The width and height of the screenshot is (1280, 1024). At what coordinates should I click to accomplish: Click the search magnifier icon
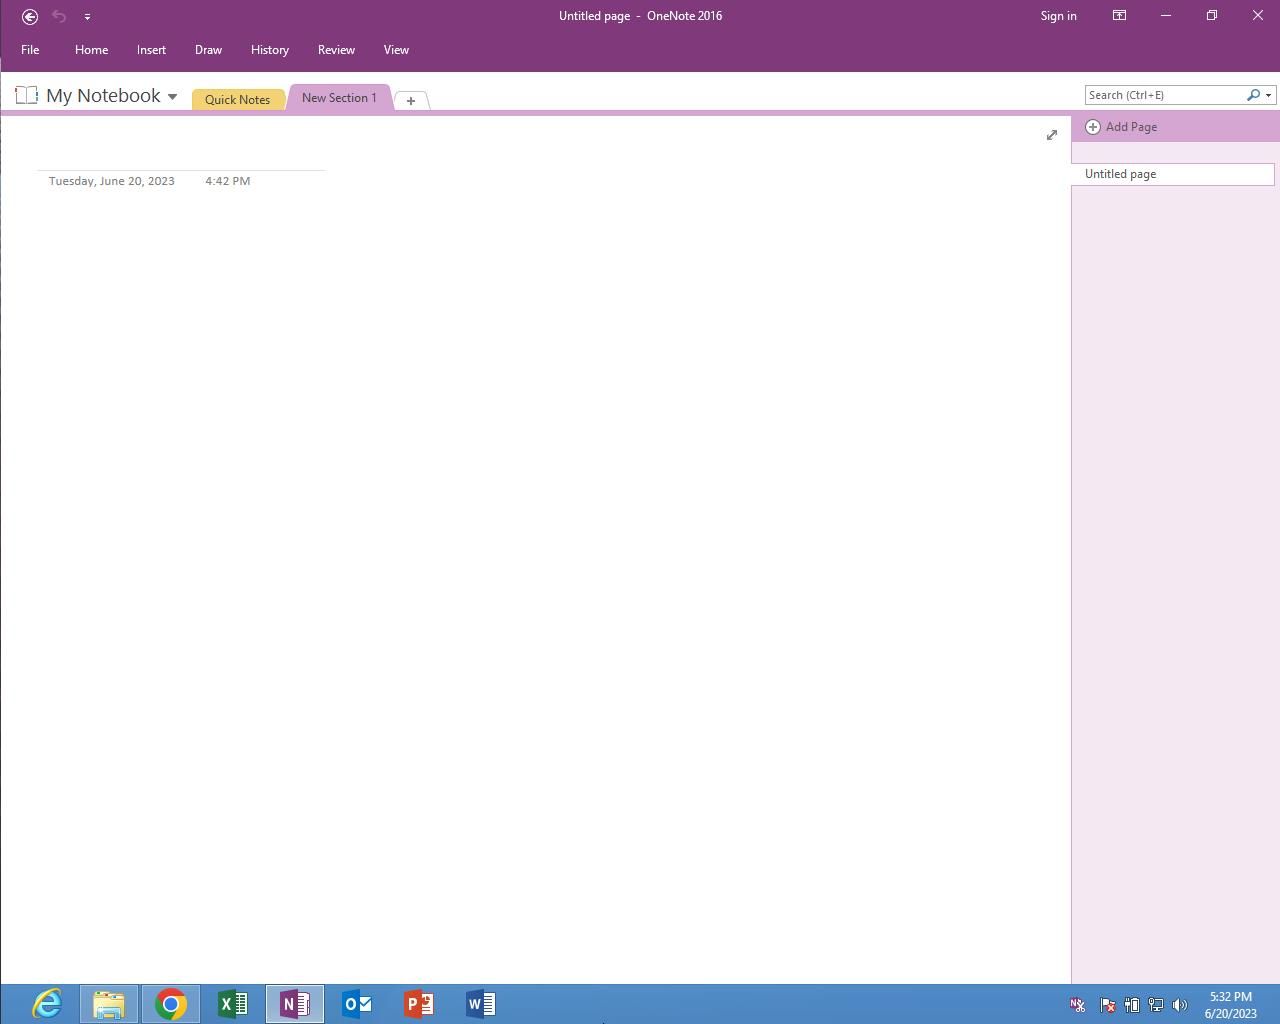[1253, 95]
